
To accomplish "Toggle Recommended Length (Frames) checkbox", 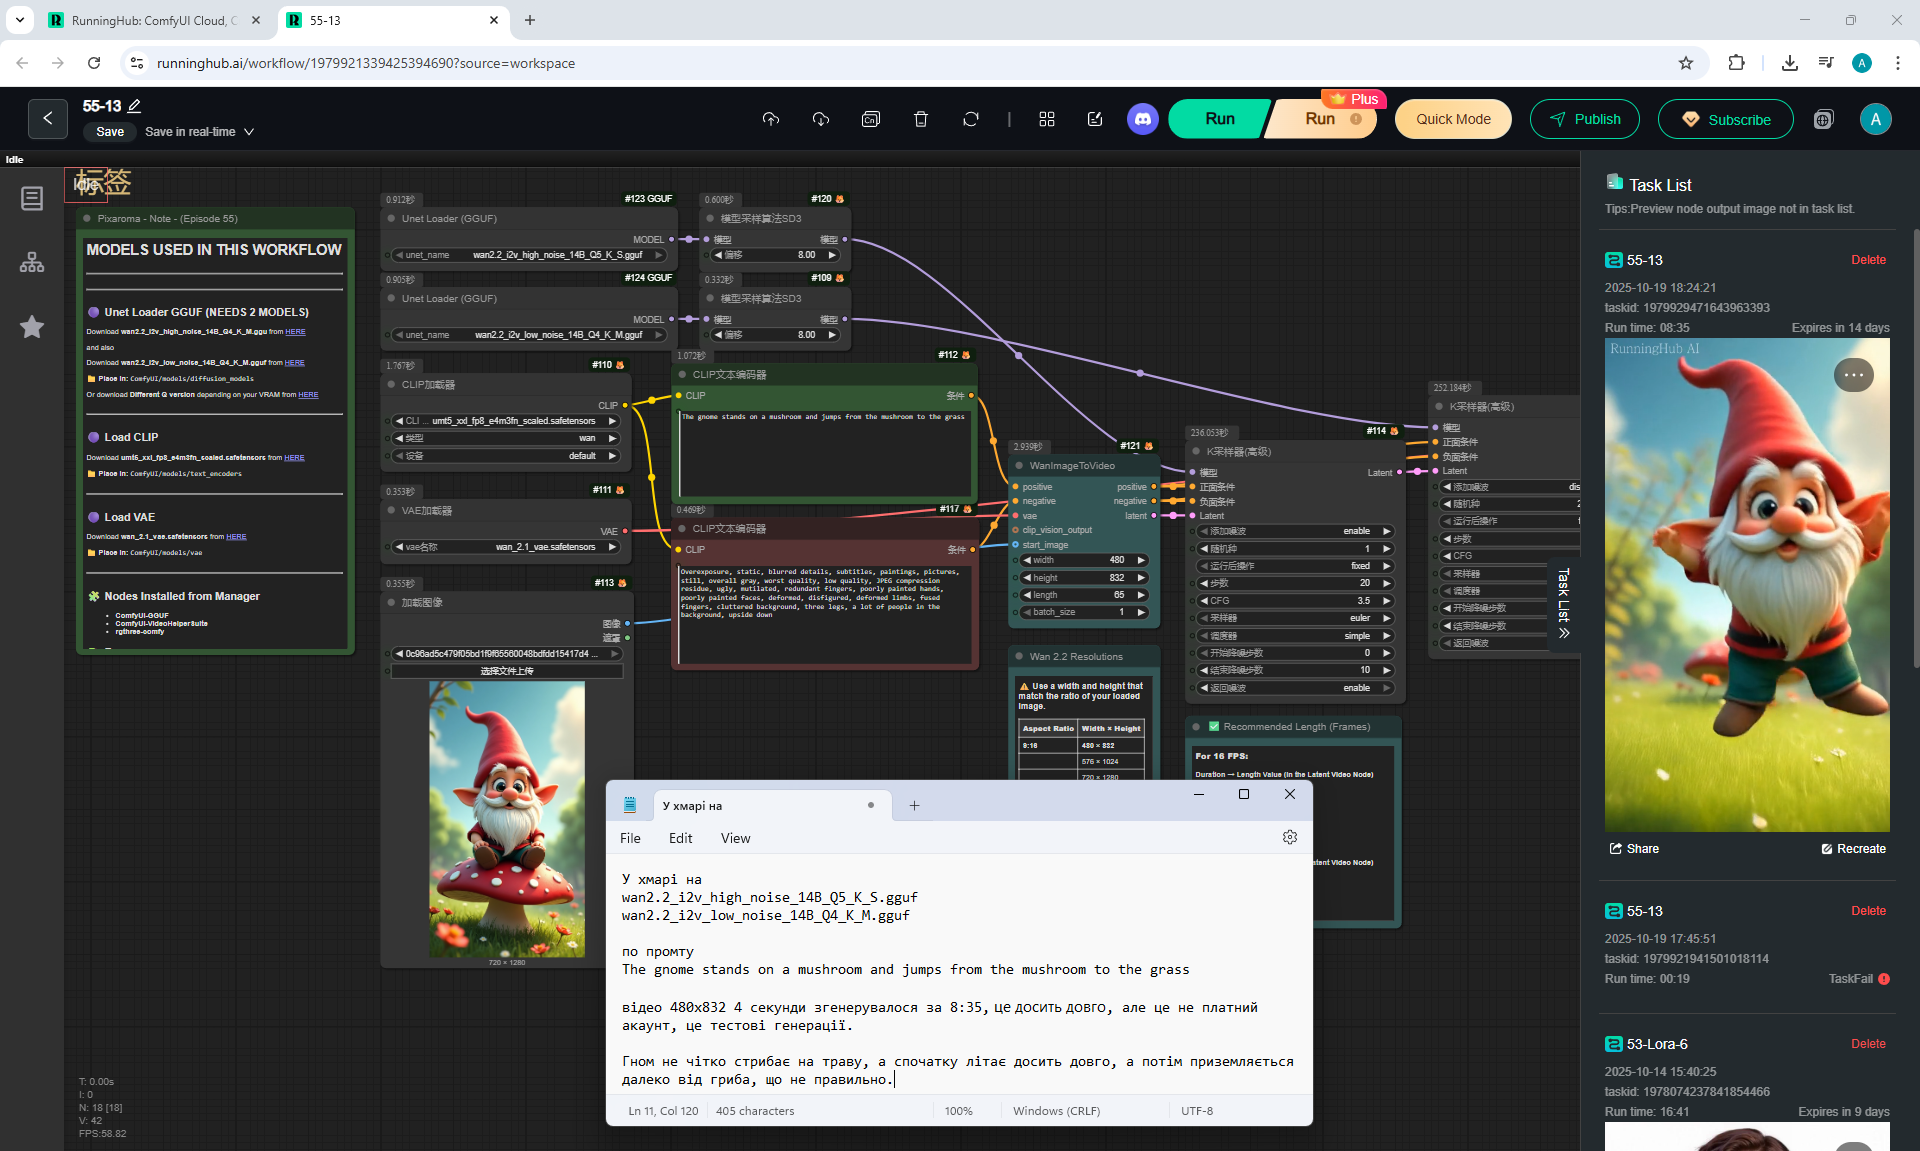I will click(1214, 726).
